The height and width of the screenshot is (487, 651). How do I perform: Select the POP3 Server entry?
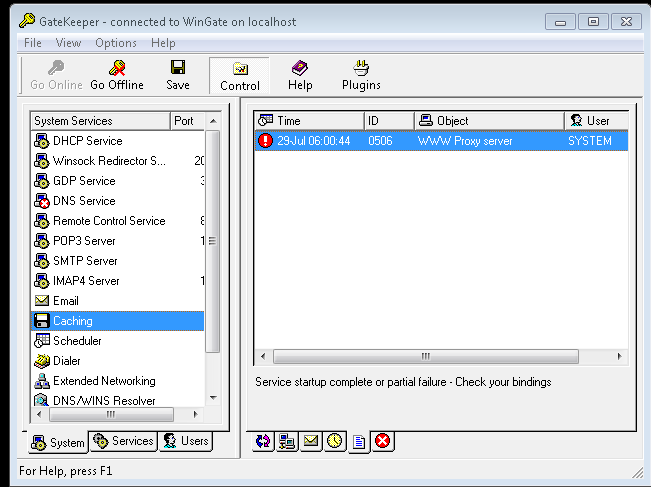coord(117,241)
